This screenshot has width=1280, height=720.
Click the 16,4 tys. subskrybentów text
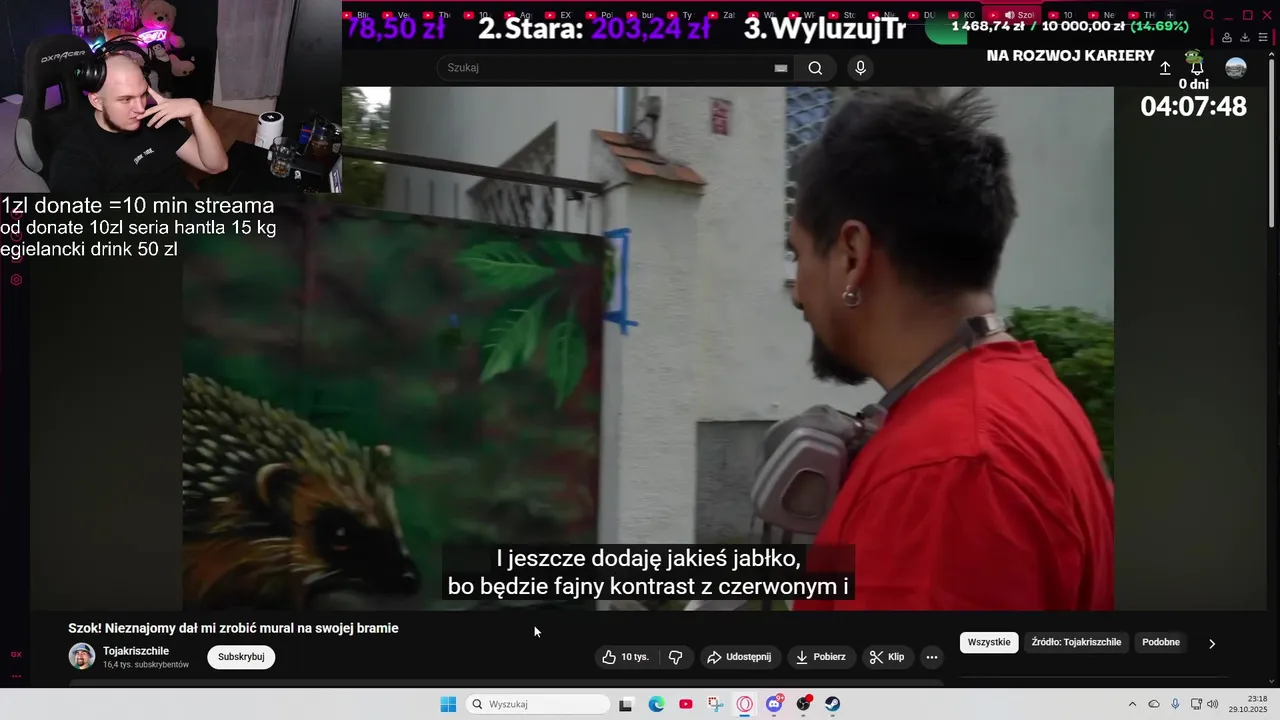[x=146, y=665]
